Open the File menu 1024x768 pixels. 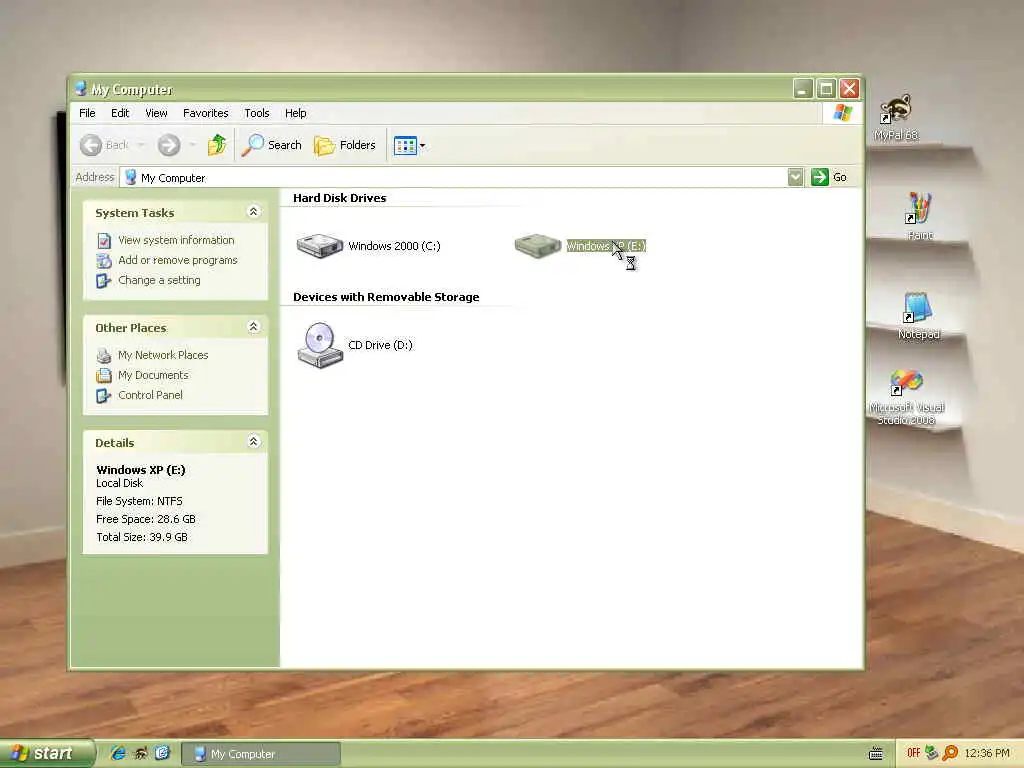pyautogui.click(x=87, y=113)
